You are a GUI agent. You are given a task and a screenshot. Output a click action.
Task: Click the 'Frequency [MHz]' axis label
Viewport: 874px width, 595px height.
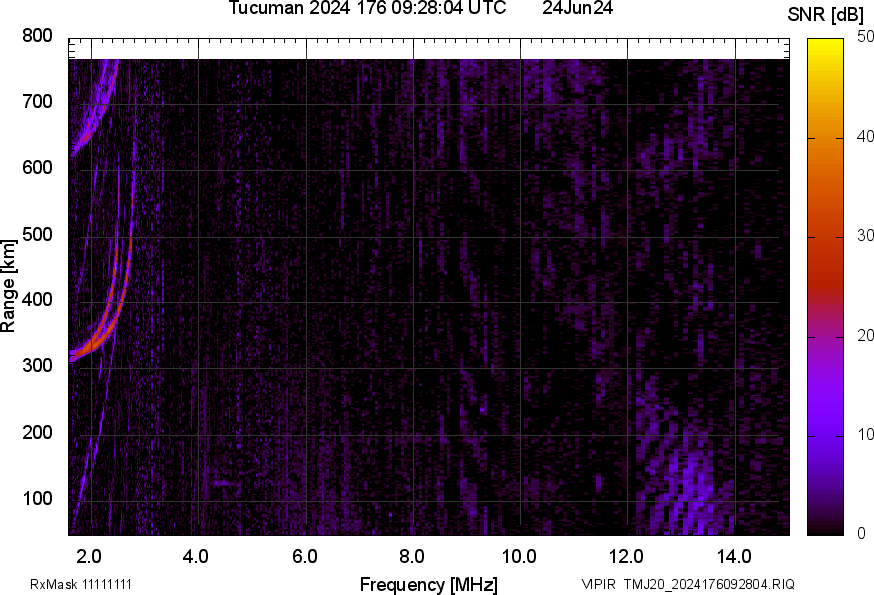point(429,584)
